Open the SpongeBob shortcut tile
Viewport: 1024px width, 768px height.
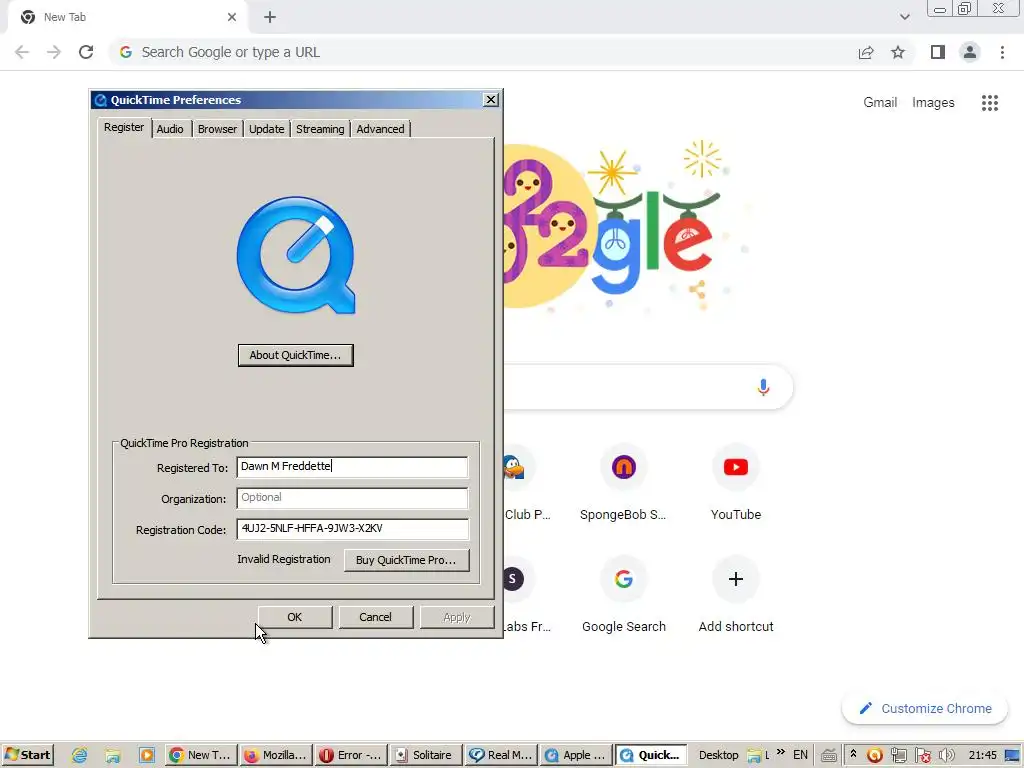click(623, 483)
